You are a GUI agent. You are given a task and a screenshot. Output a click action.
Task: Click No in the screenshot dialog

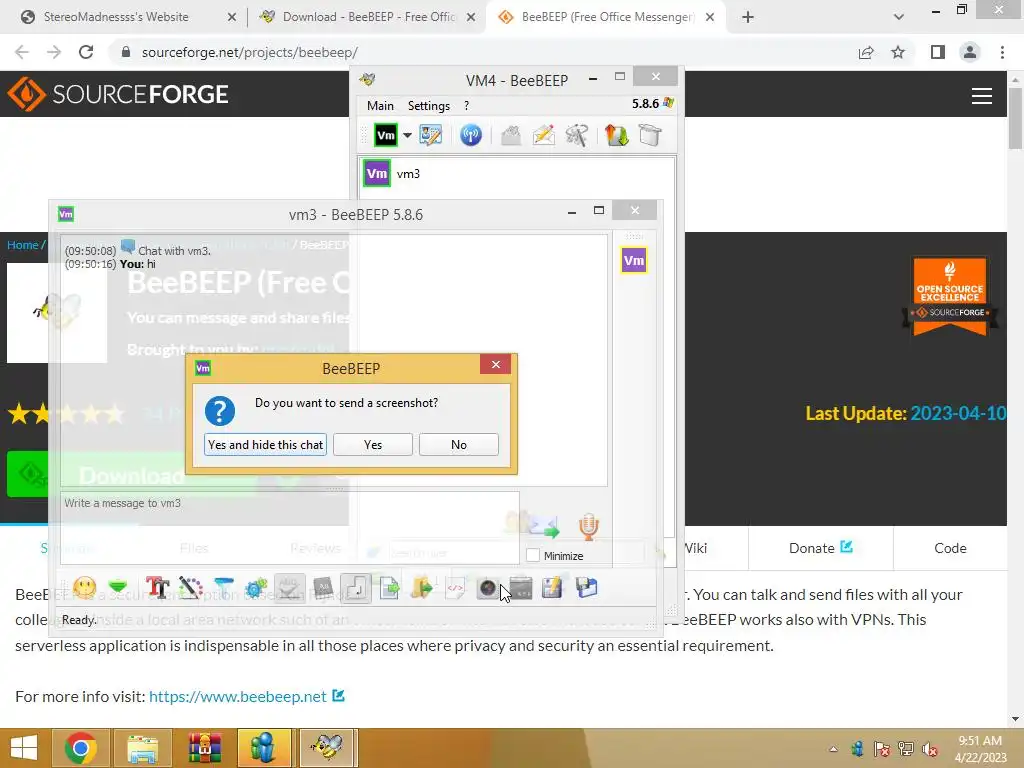[x=458, y=445]
